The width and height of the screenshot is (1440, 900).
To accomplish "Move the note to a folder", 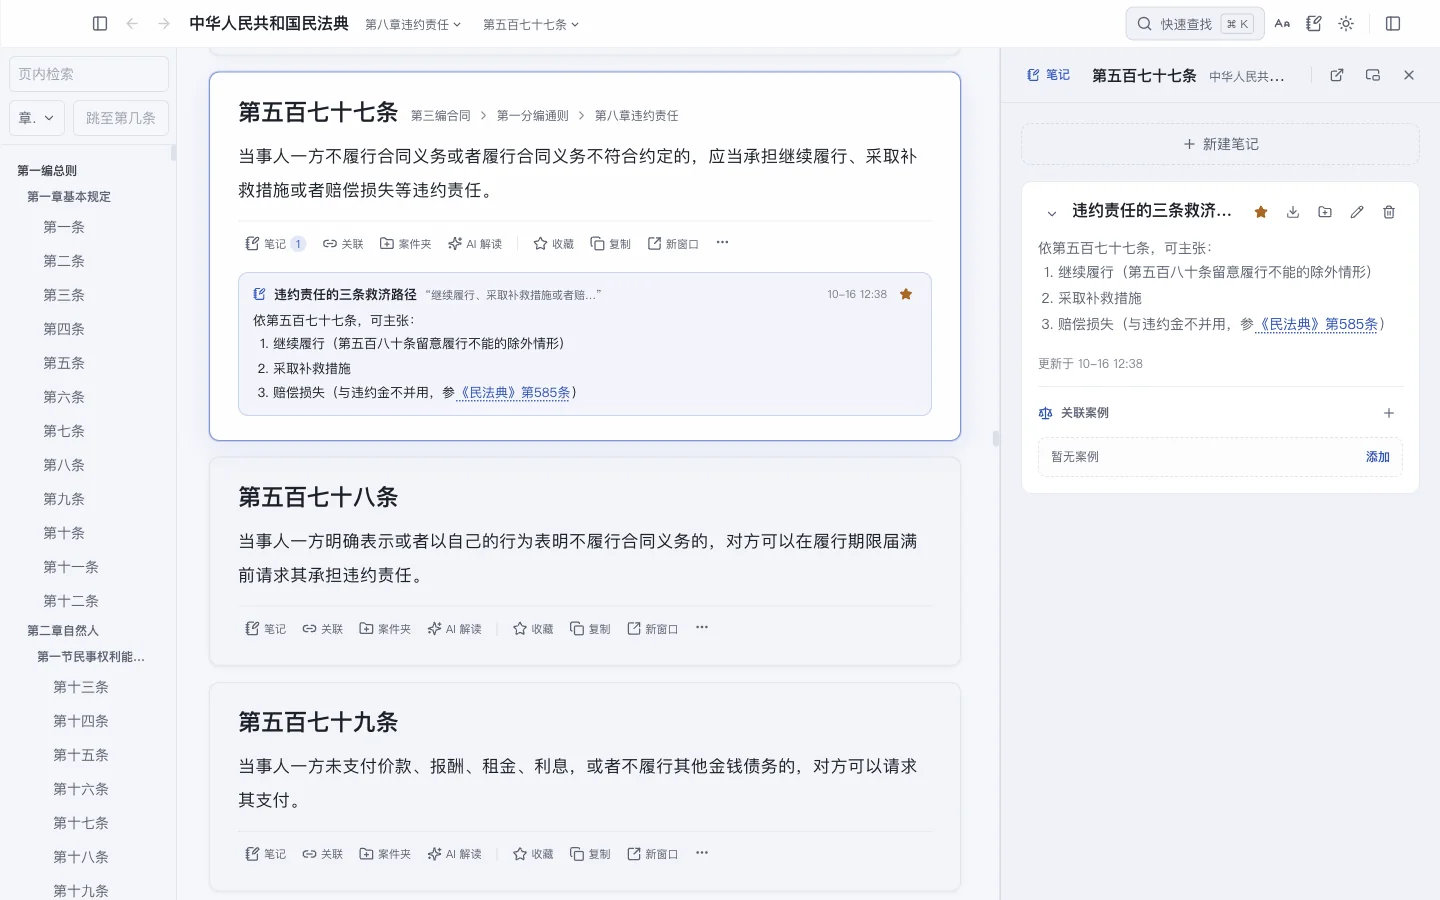I will click(1325, 212).
